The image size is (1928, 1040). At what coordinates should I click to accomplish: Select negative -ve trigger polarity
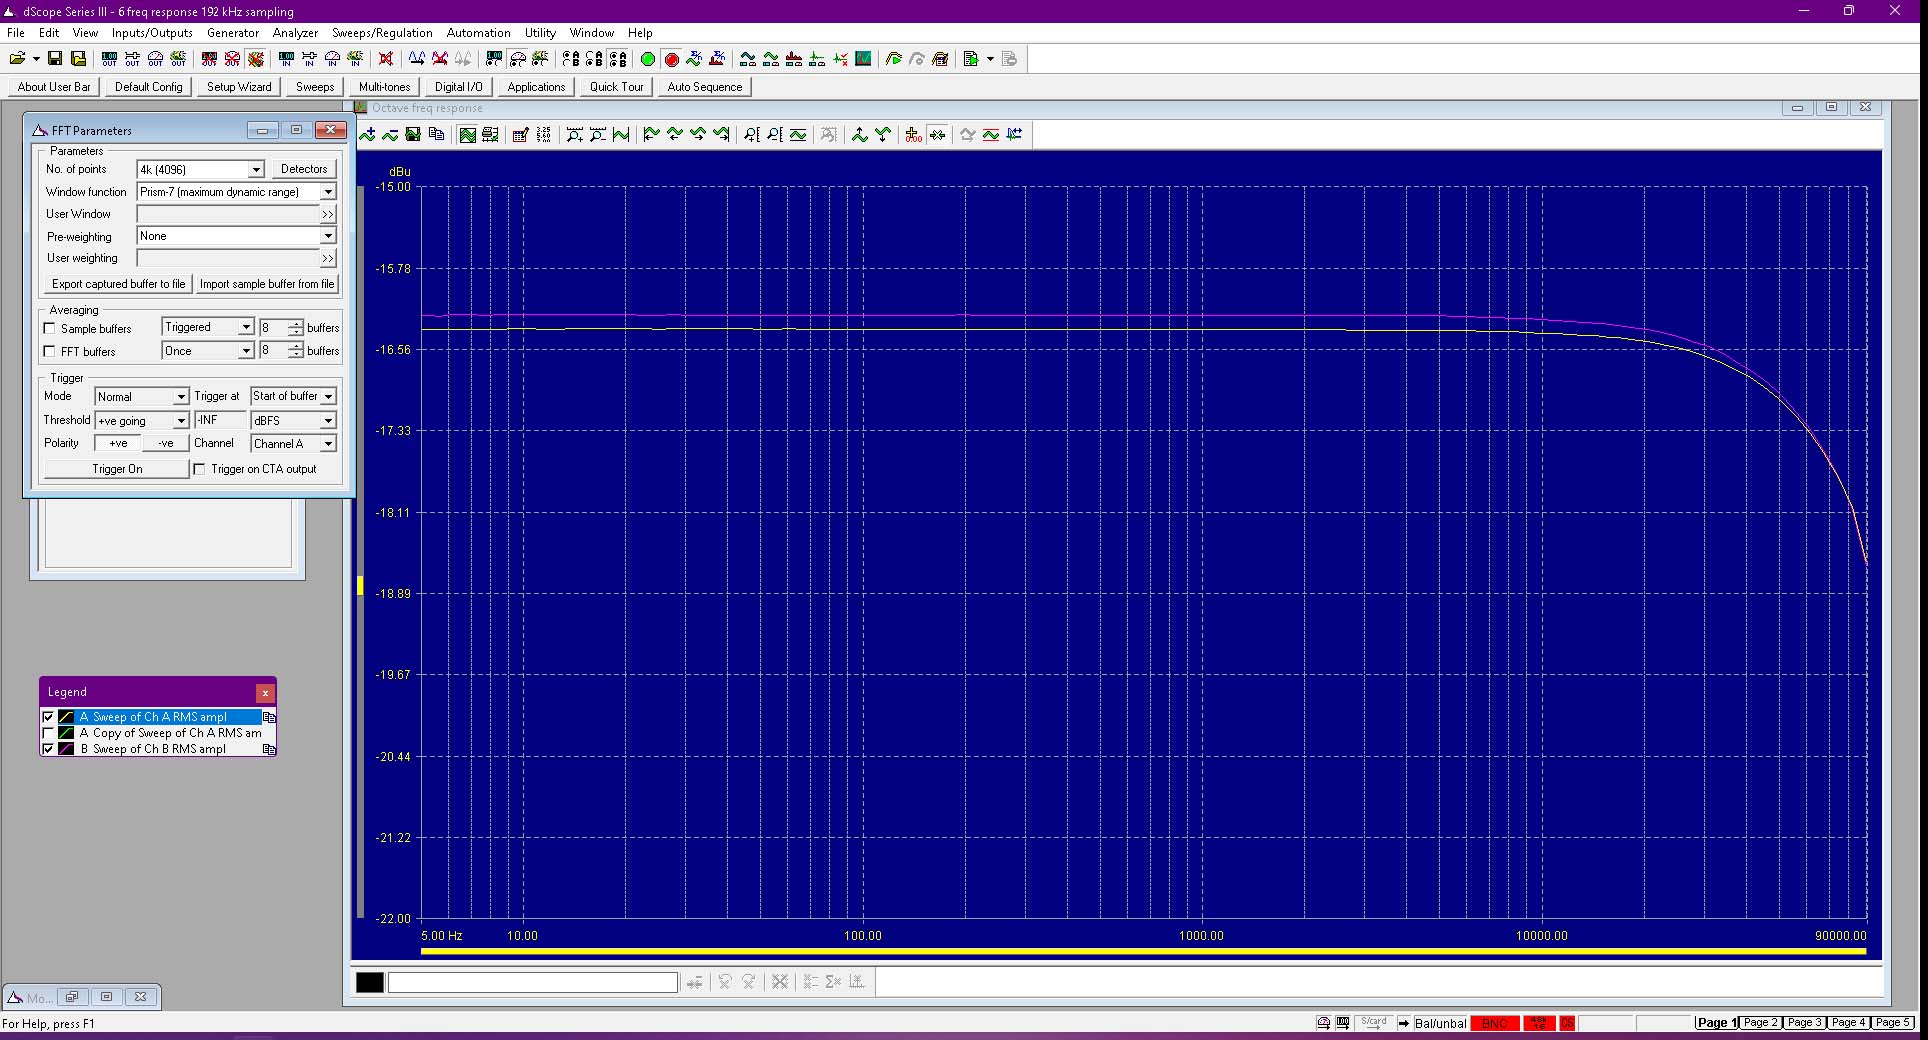pos(165,443)
